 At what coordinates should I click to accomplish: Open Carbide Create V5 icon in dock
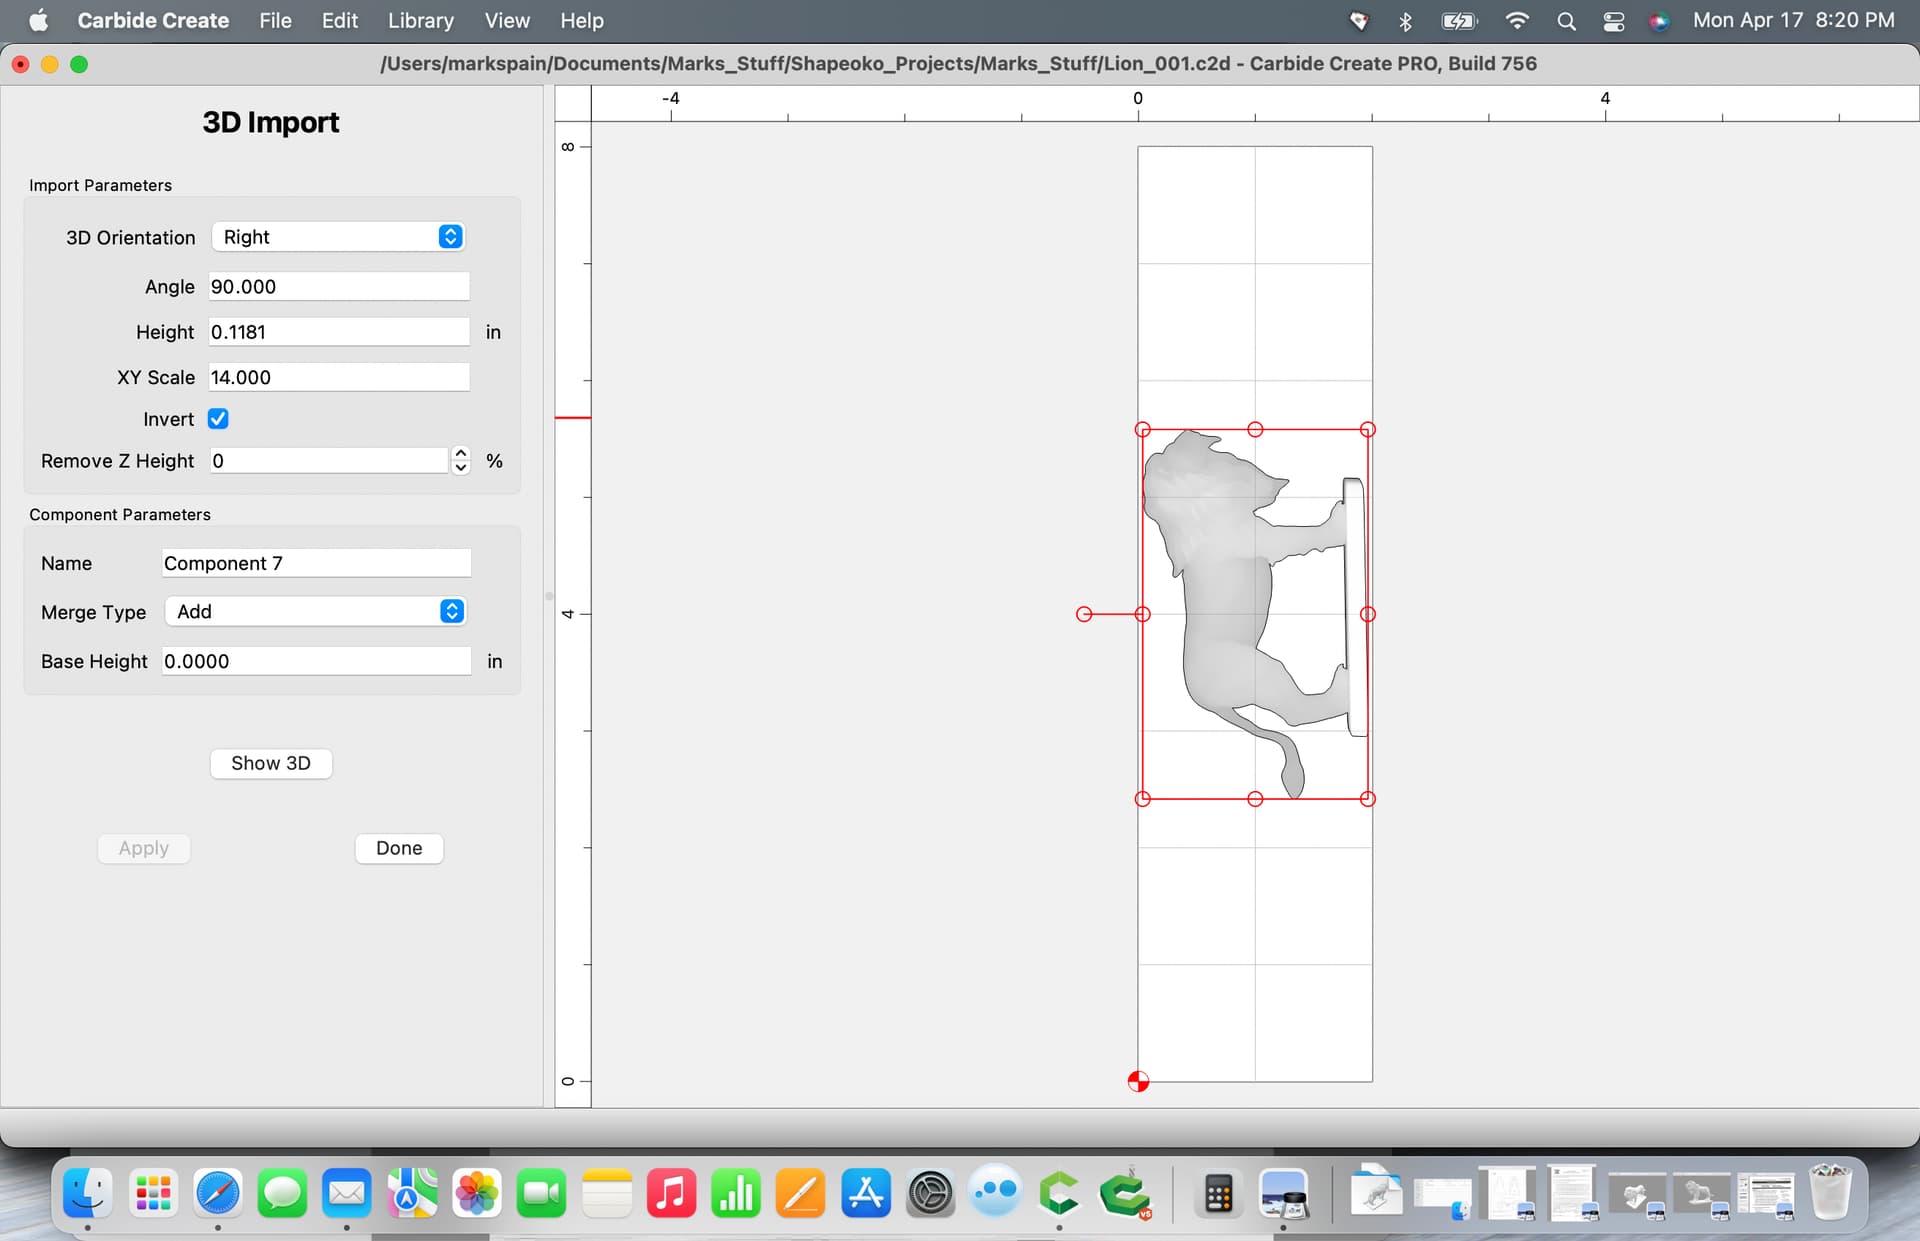(1125, 1193)
